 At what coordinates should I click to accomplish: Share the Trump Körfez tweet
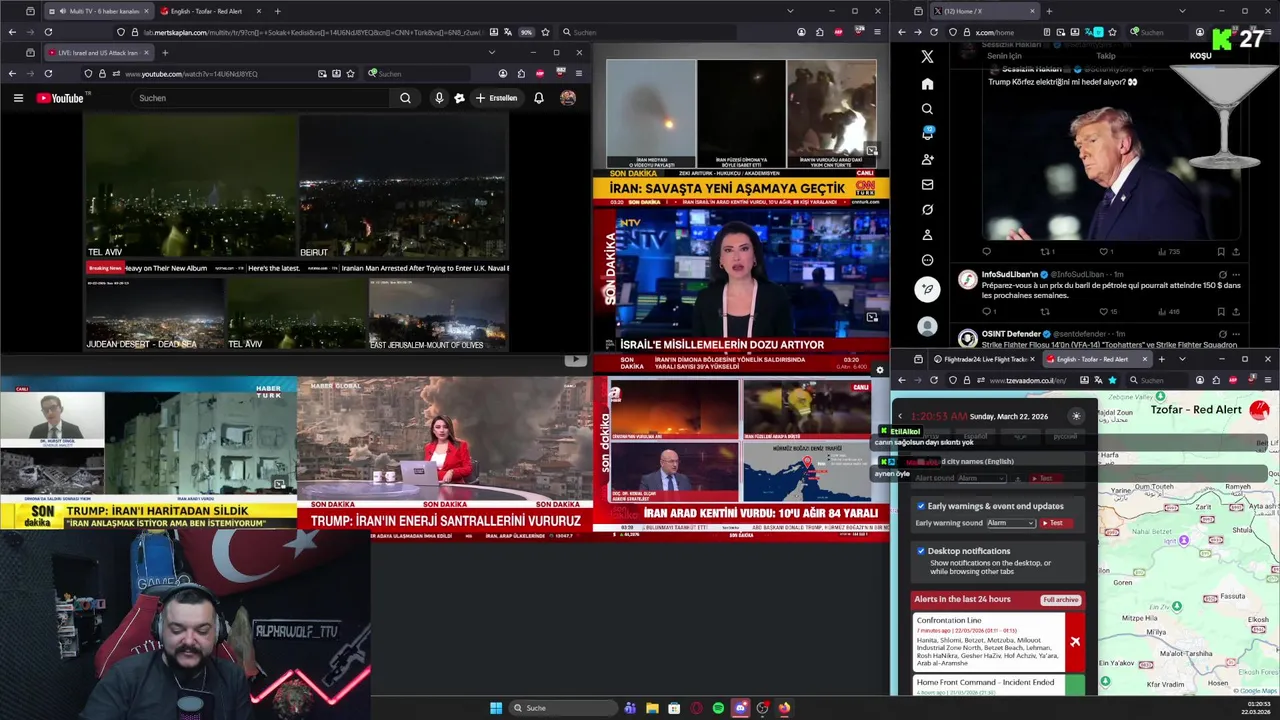pyautogui.click(x=1237, y=252)
